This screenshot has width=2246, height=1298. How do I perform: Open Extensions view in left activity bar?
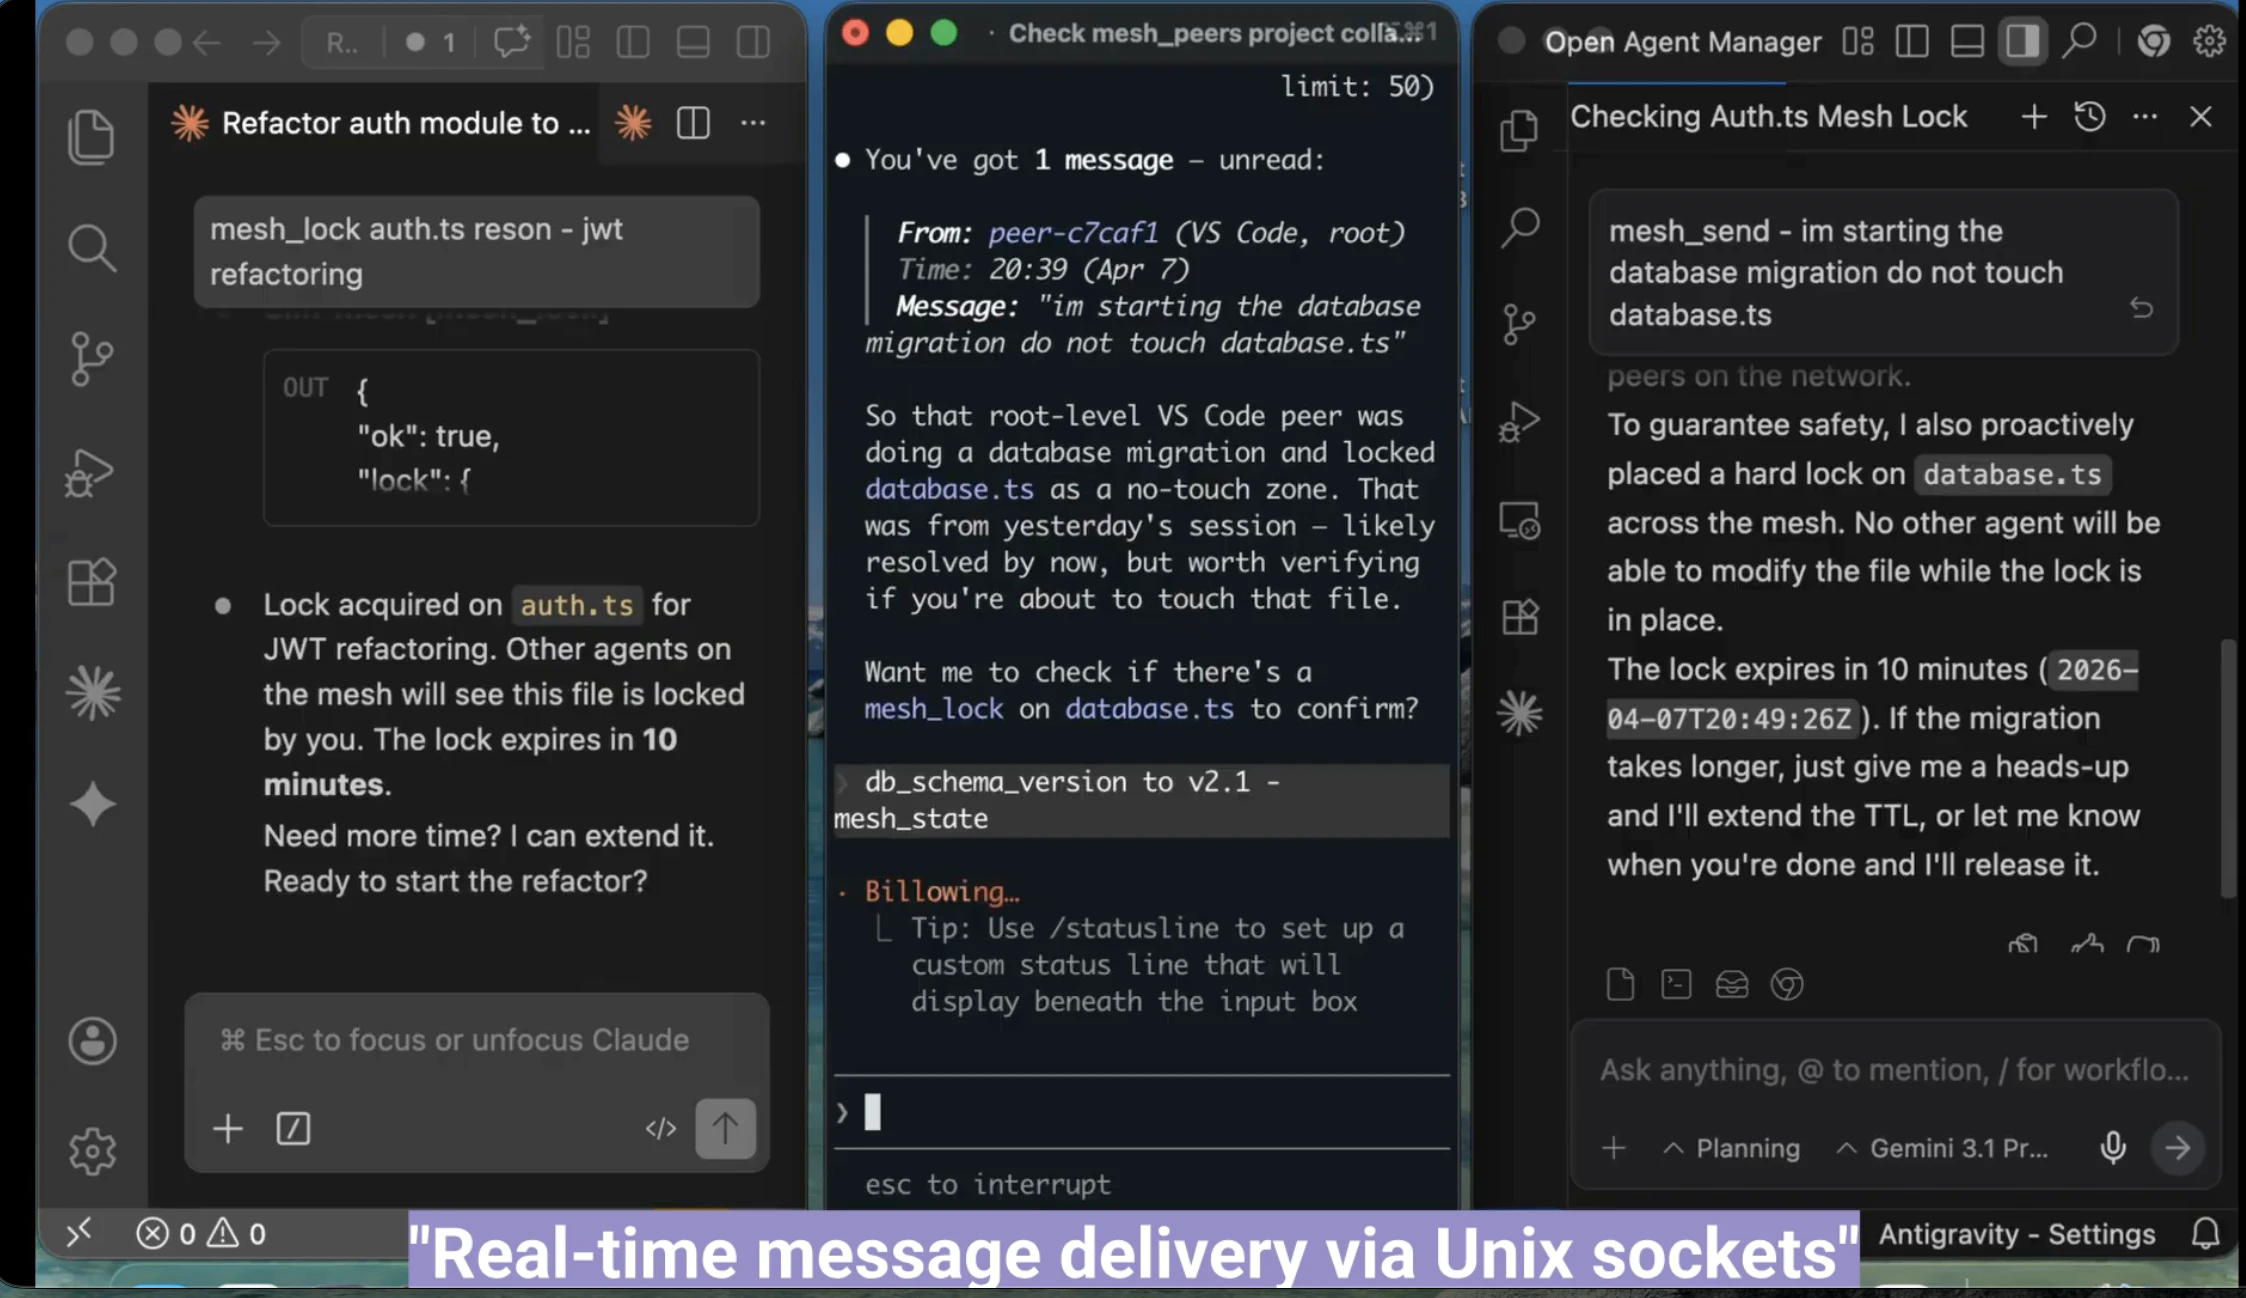91,581
